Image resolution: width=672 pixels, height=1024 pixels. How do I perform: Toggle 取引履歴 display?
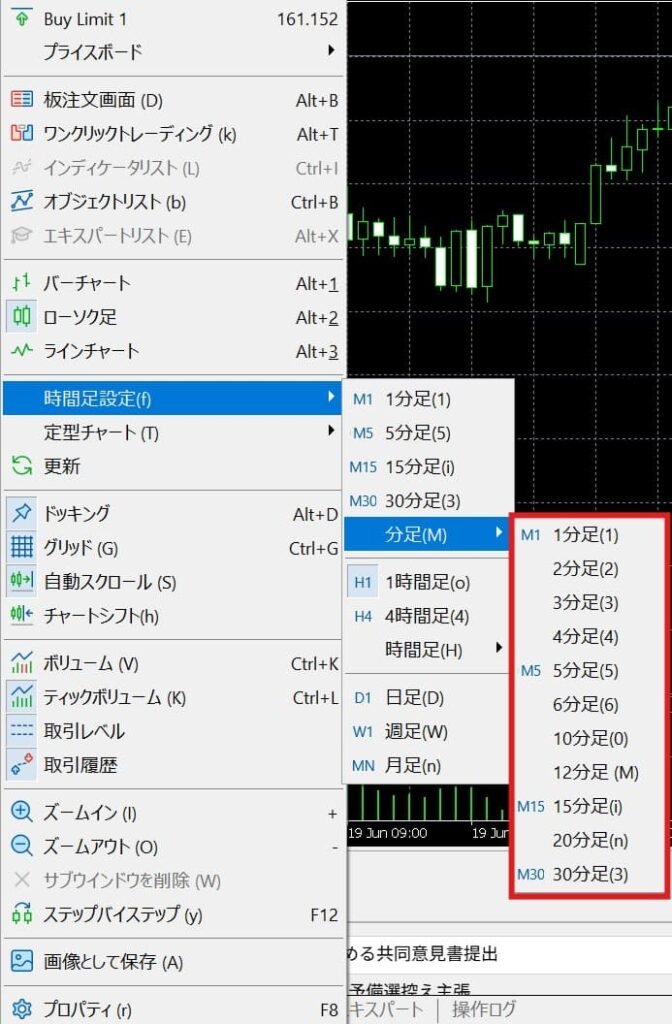pyautogui.click(x=172, y=765)
